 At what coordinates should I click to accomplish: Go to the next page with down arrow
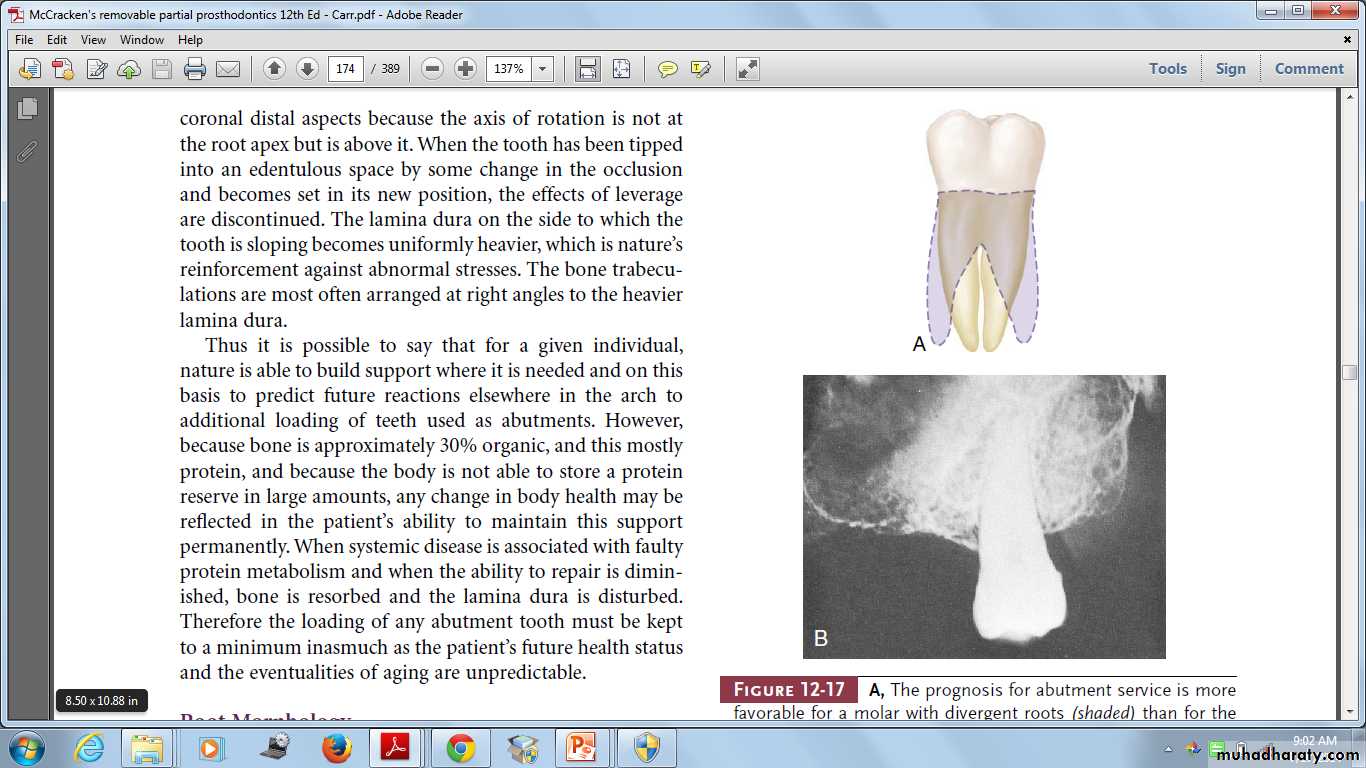(308, 69)
